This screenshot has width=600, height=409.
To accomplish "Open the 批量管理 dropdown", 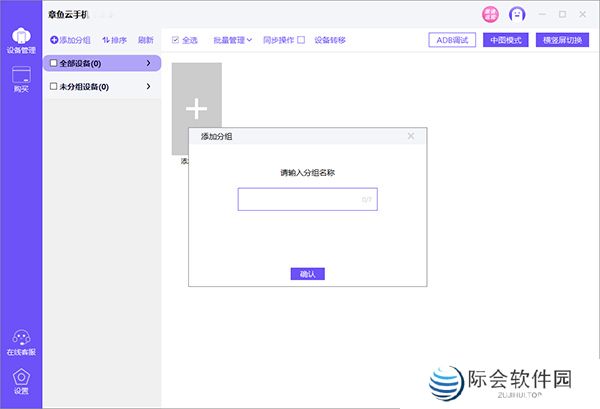I will 233,40.
